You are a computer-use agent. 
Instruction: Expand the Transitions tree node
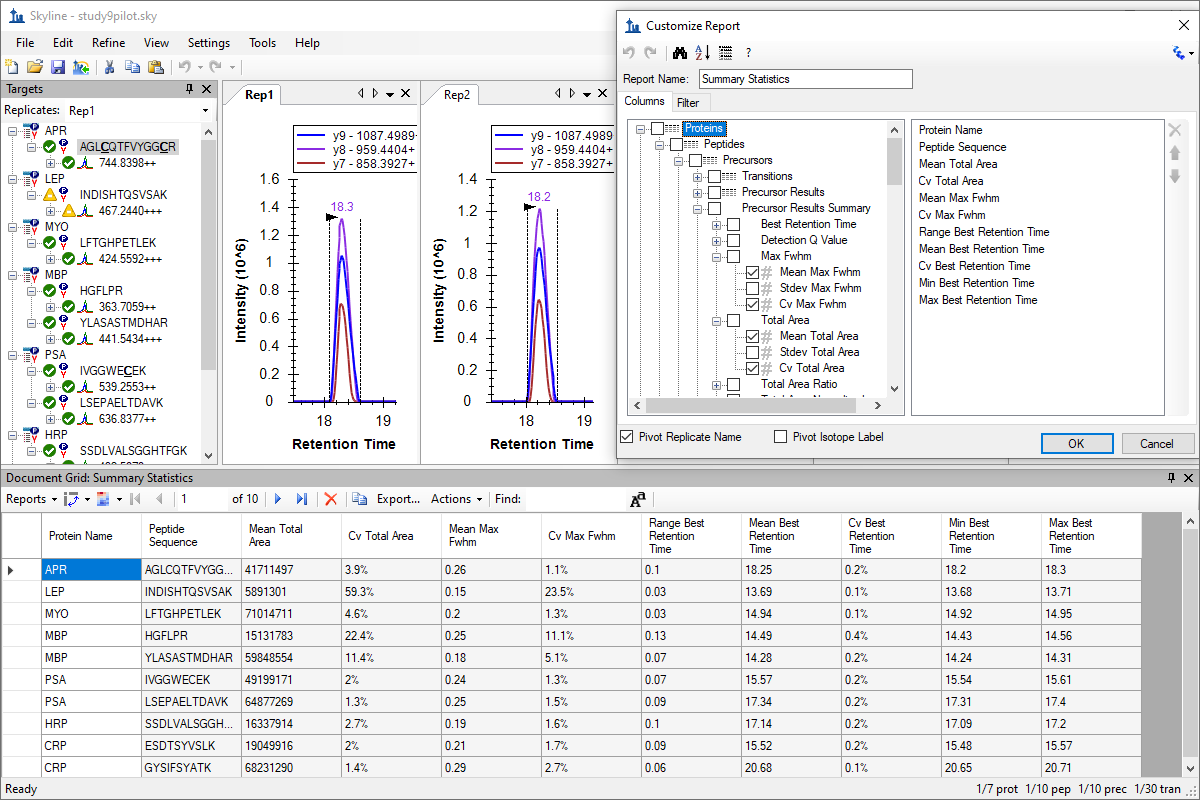tap(698, 176)
